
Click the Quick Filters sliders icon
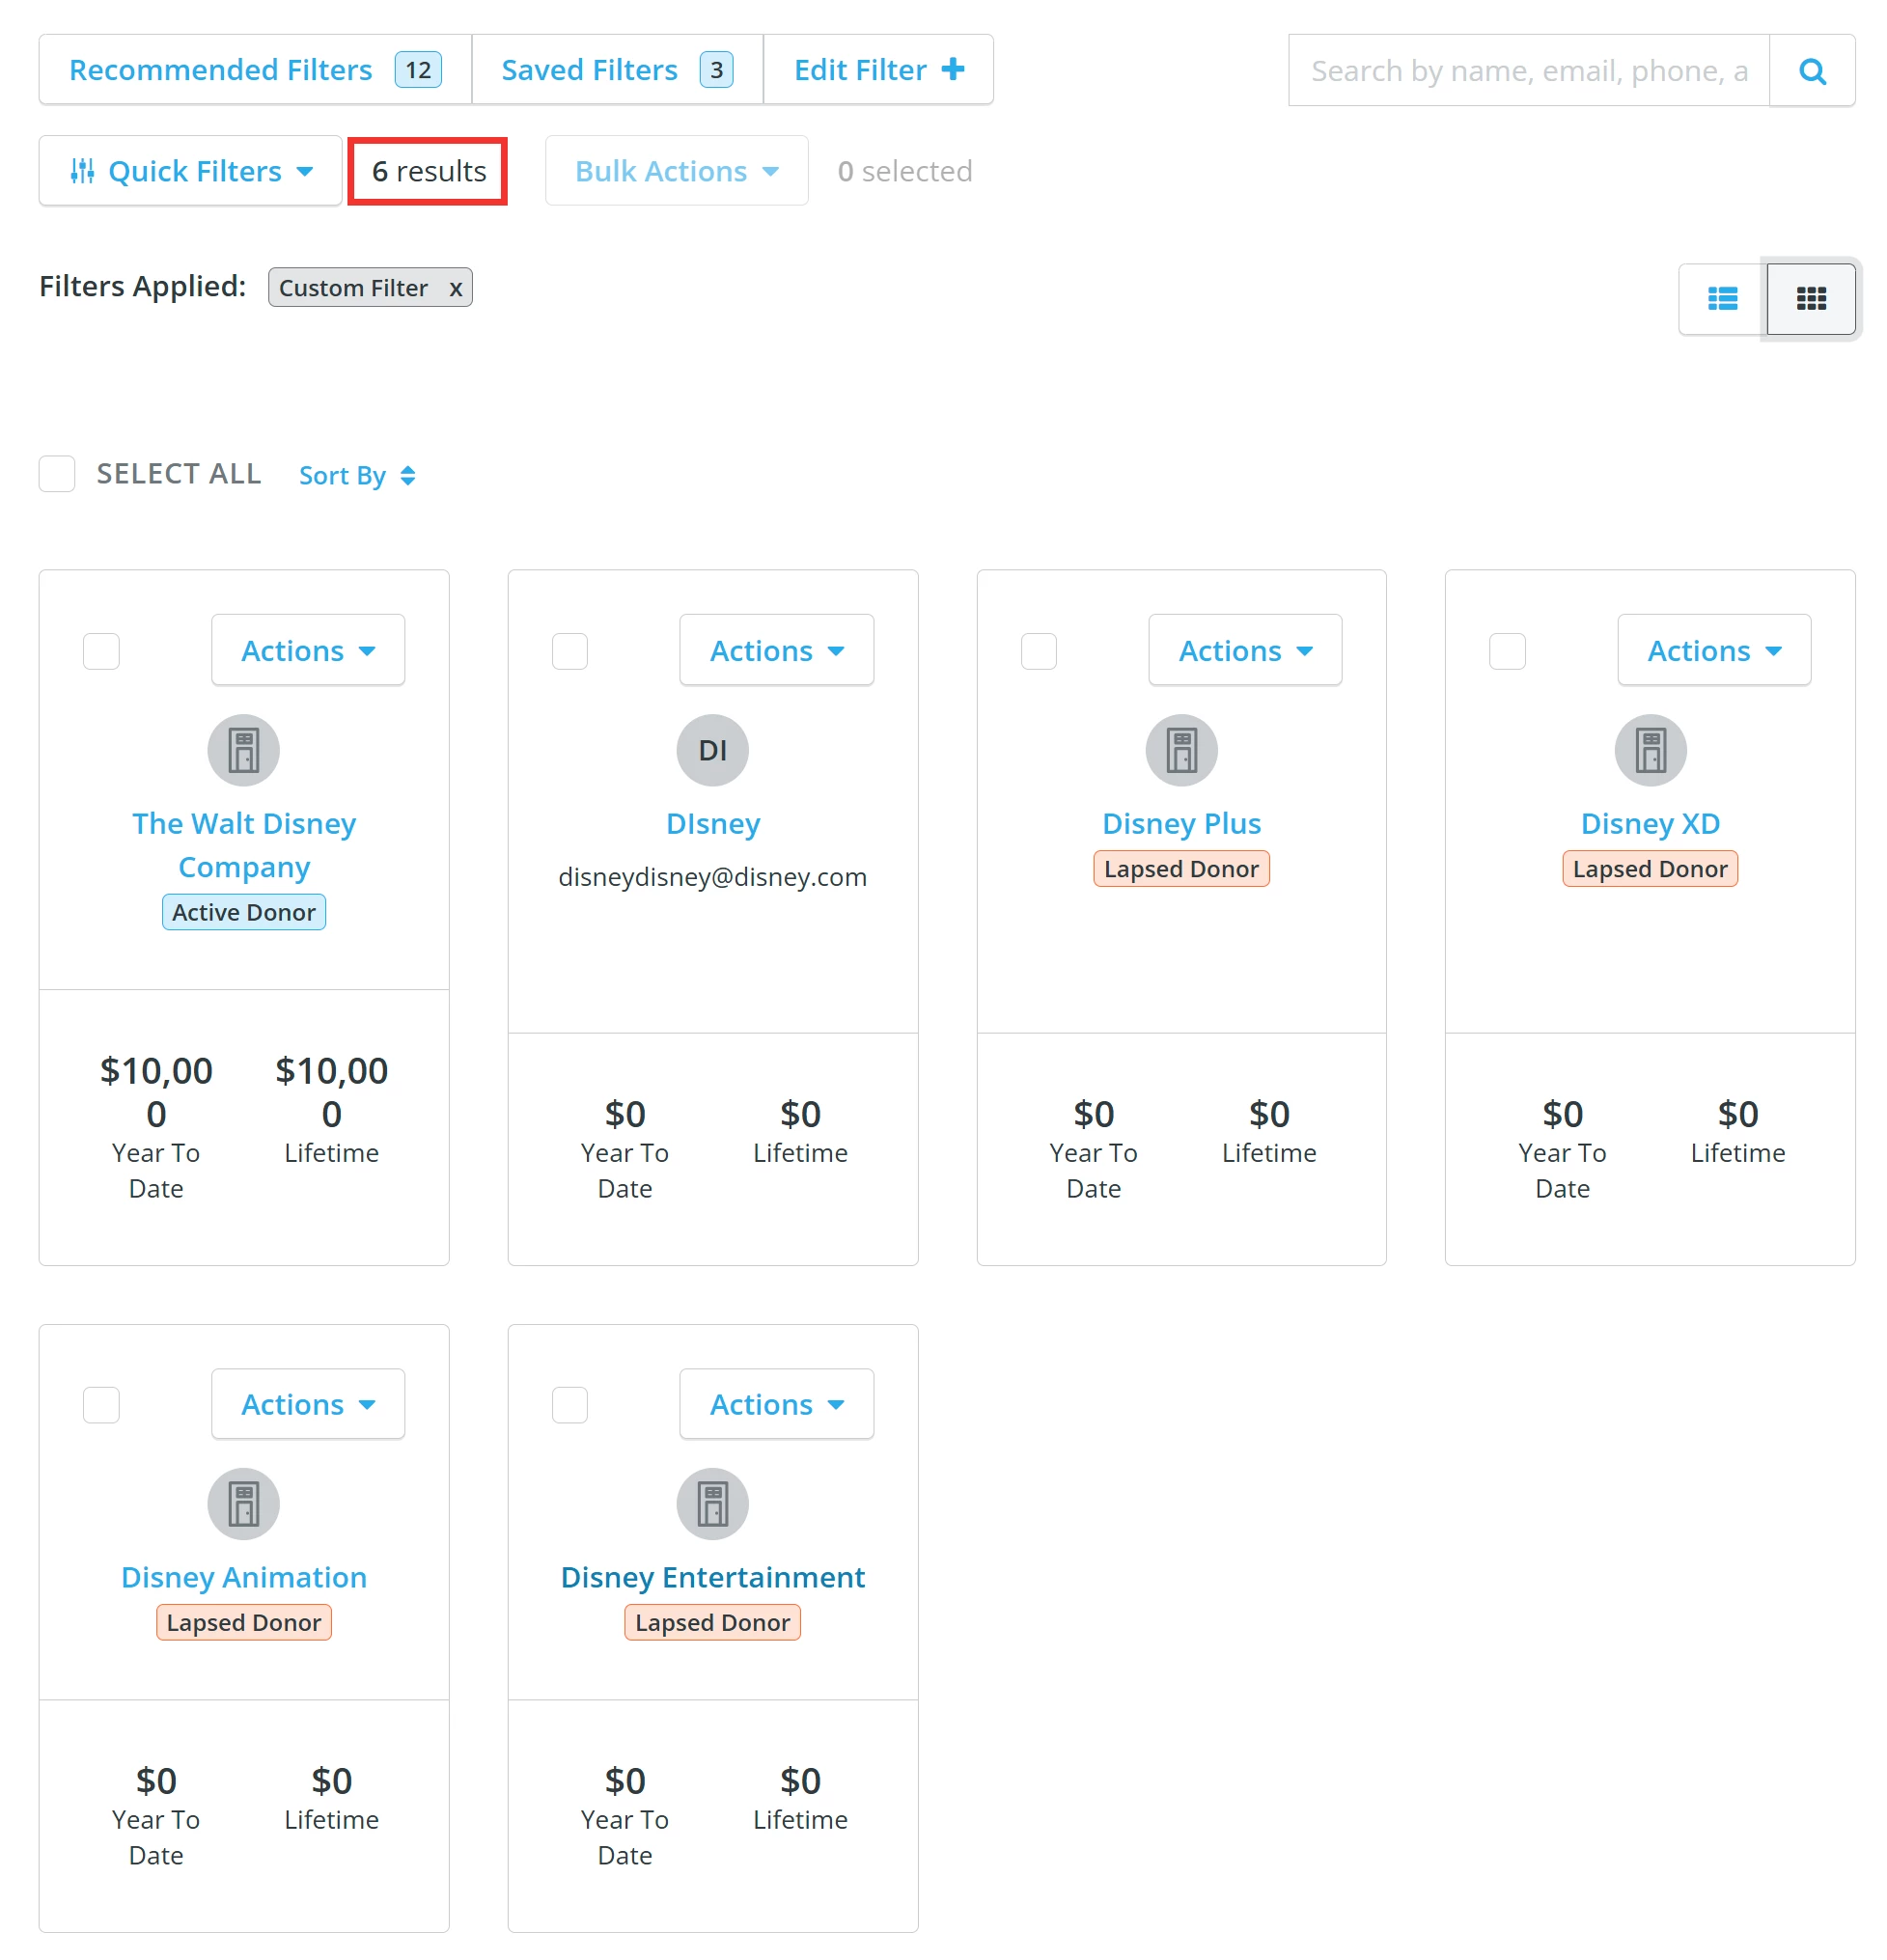82,170
